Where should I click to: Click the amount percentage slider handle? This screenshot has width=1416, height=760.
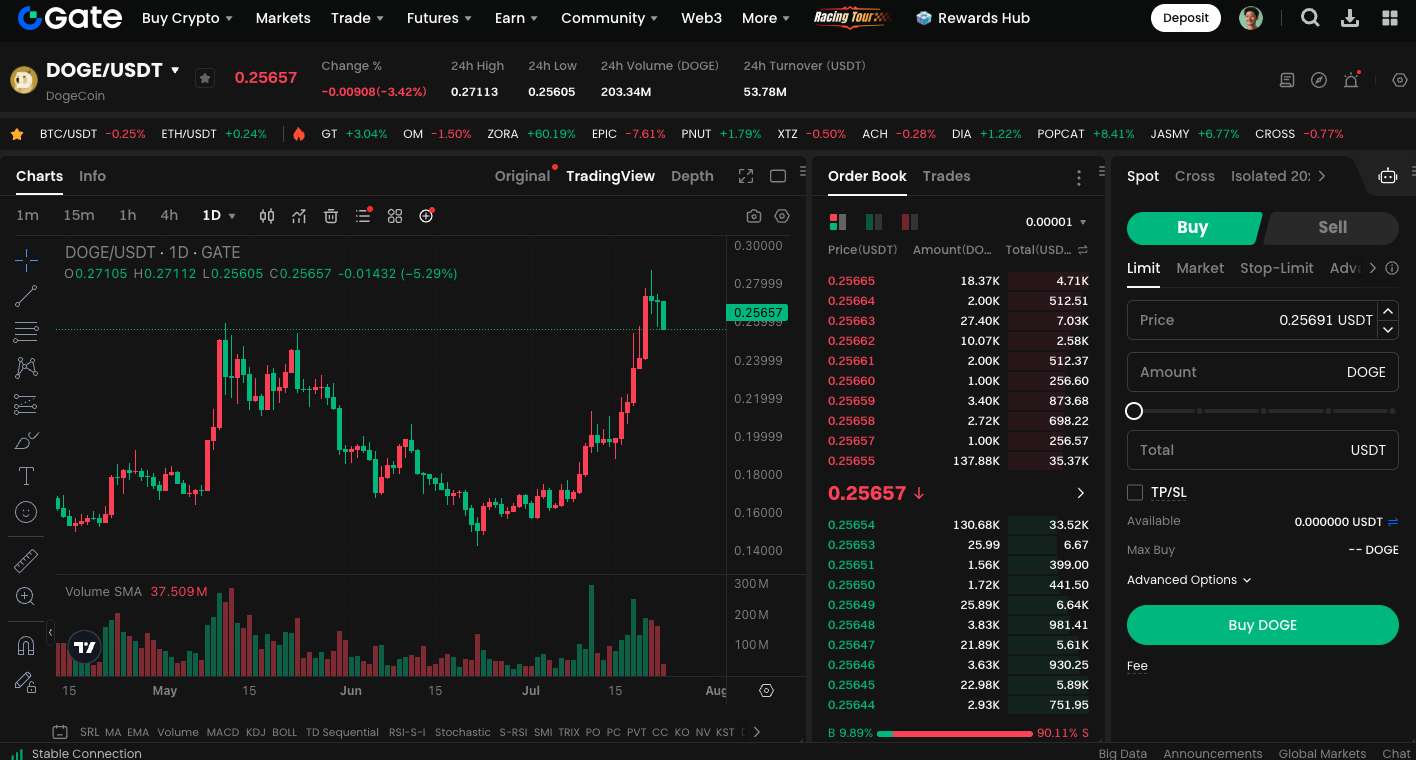tap(1134, 411)
